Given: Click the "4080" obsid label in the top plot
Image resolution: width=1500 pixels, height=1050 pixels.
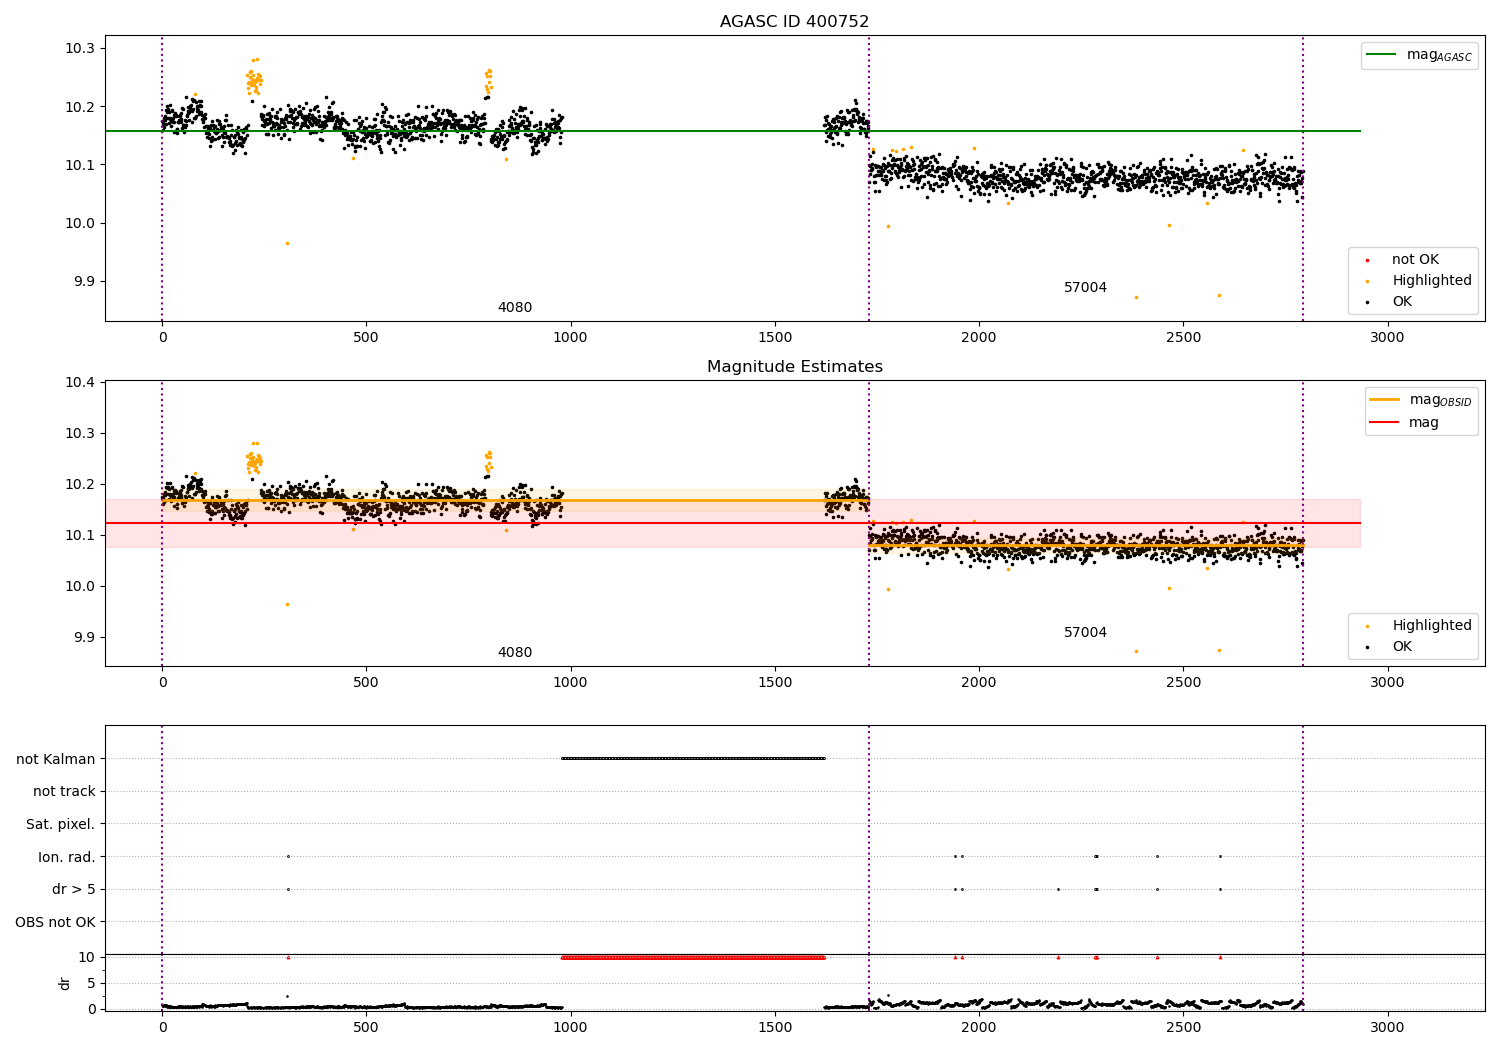Looking at the screenshot, I should [x=515, y=308].
